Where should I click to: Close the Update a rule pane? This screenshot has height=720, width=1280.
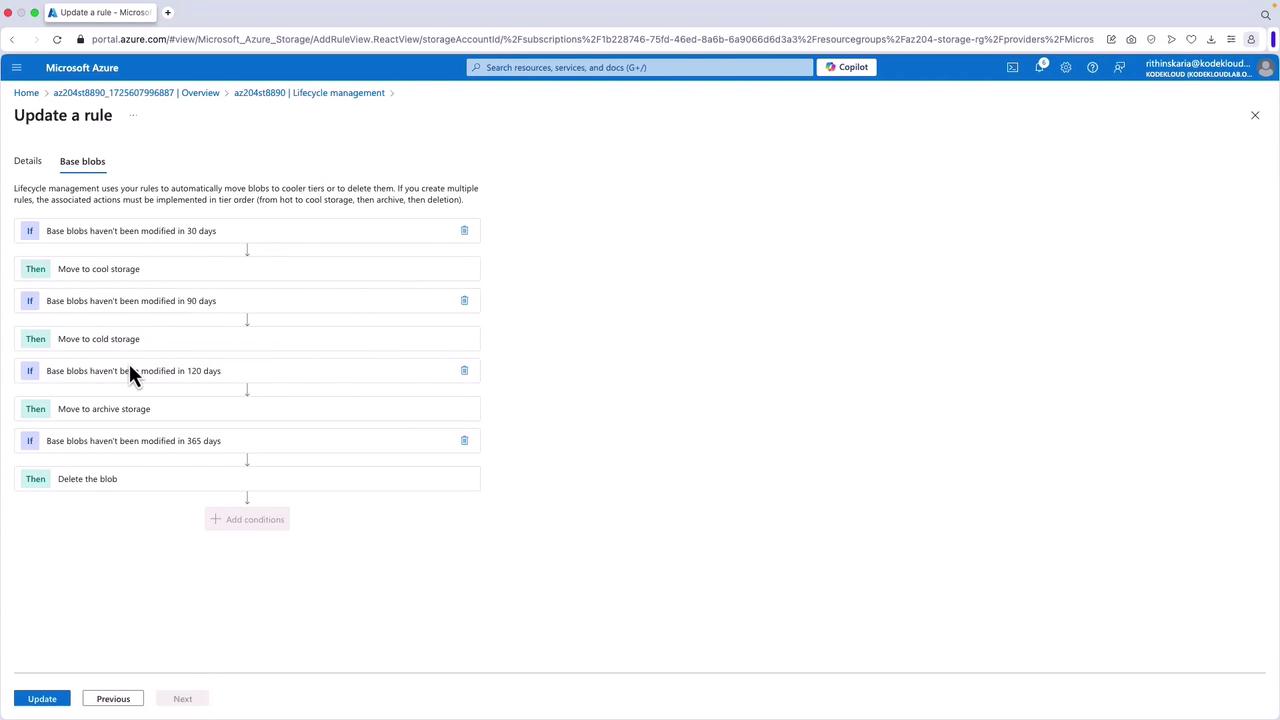pyautogui.click(x=1255, y=115)
